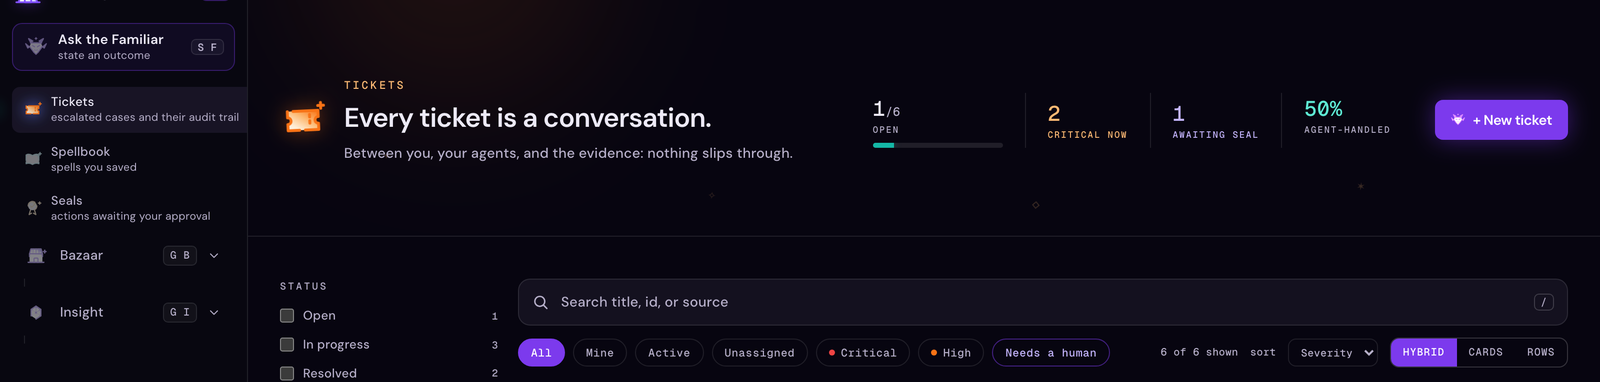The height and width of the screenshot is (382, 1600).
Task: Click the New ticket button
Action: click(x=1501, y=120)
